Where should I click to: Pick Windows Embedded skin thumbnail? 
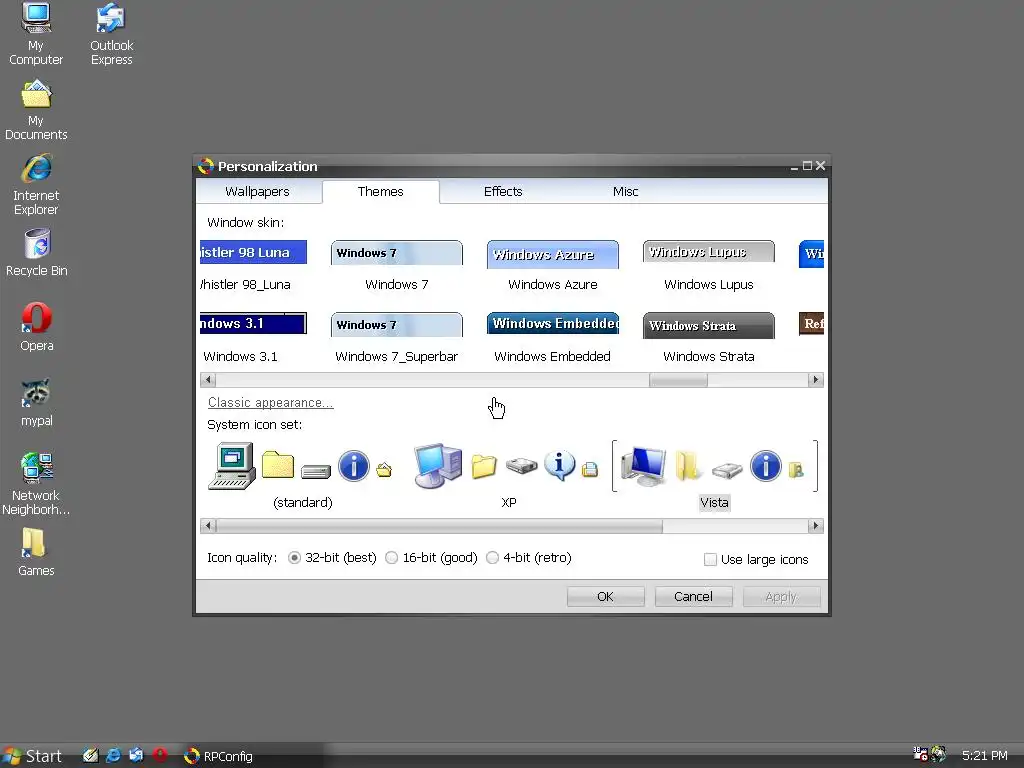pos(552,323)
